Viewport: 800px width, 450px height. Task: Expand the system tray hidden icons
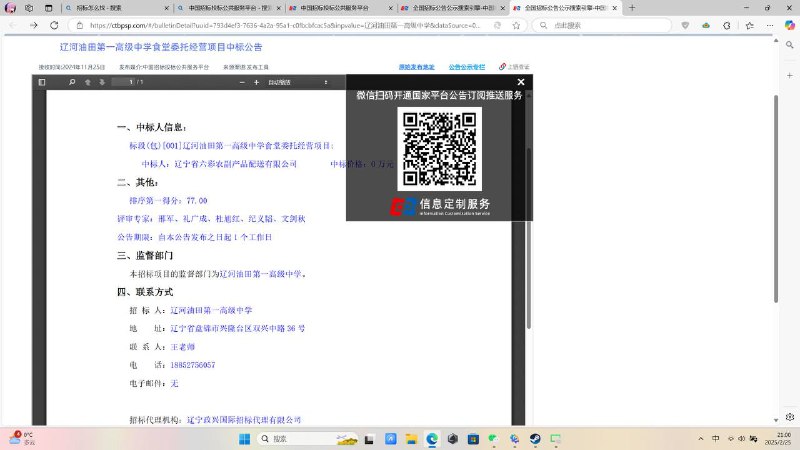point(701,438)
